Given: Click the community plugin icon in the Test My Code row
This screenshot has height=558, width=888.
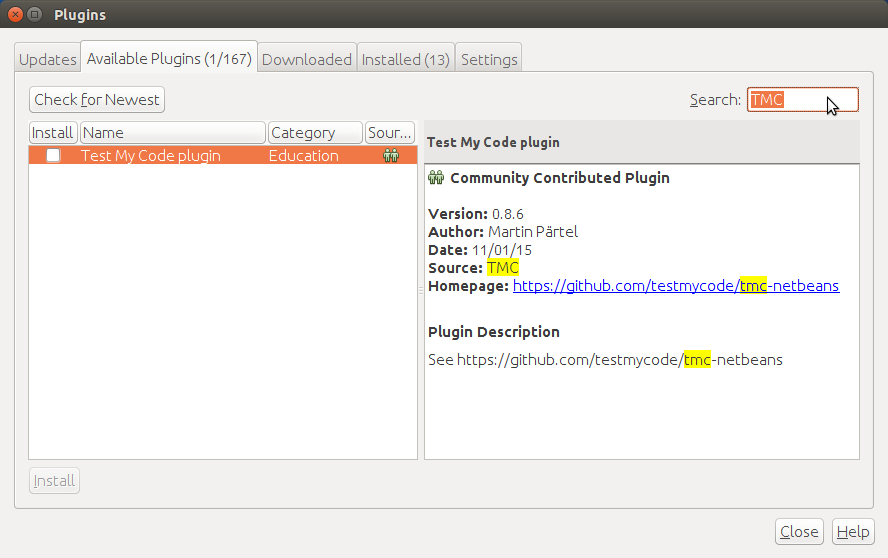Looking at the screenshot, I should 391,155.
